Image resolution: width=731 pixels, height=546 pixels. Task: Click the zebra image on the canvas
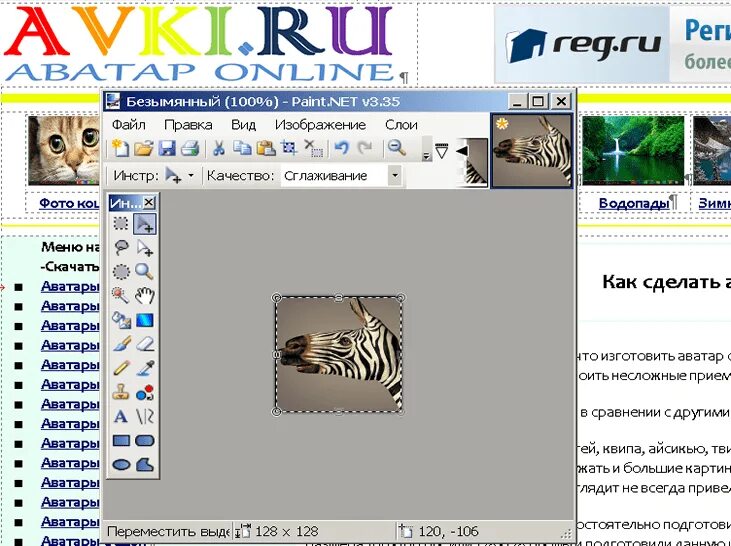click(339, 355)
